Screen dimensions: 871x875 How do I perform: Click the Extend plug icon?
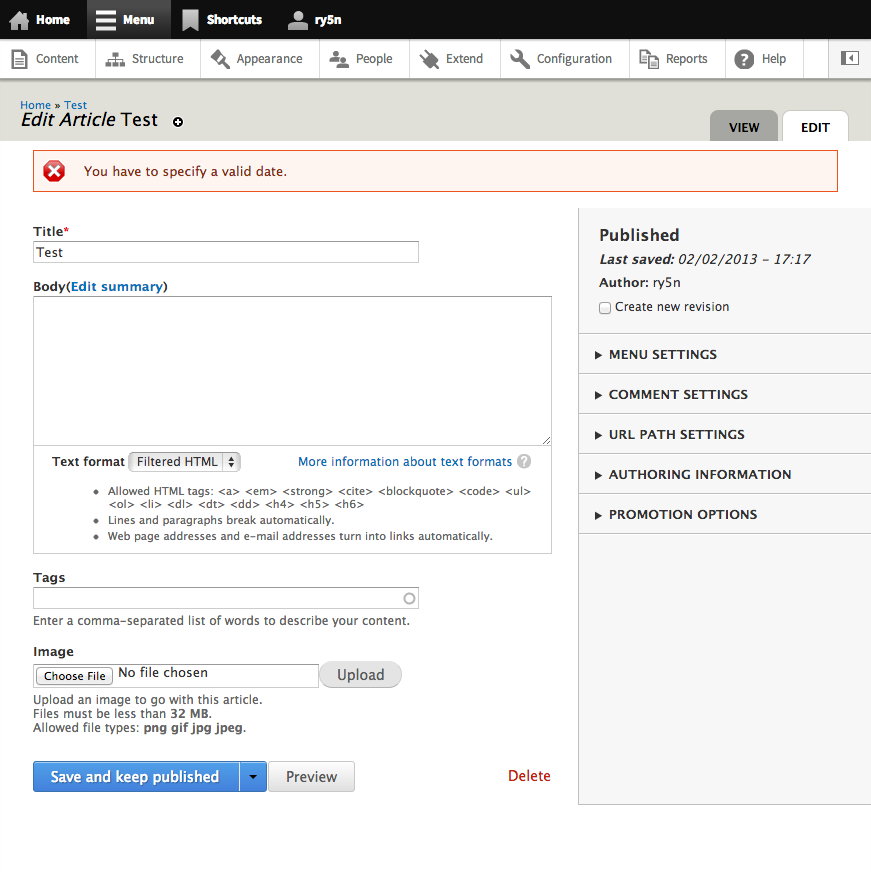click(430, 59)
